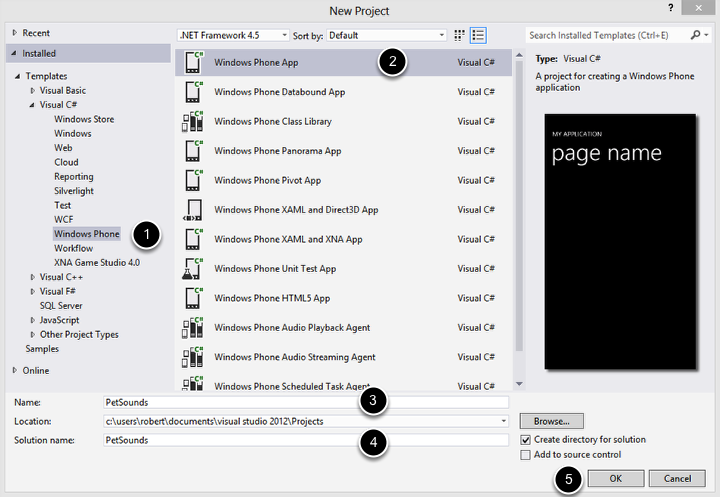The image size is (720, 497).
Task: Collapse the Visual C# node
Action: [x=32, y=105]
